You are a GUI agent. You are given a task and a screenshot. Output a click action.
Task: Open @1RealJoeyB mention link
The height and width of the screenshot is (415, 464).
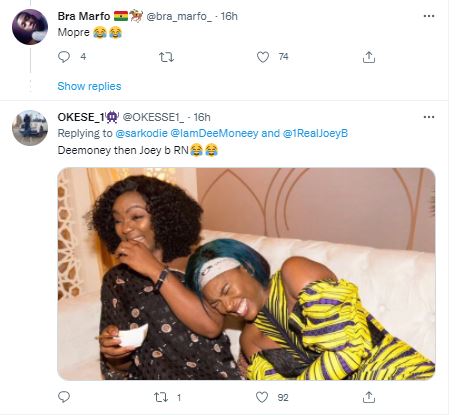coord(315,133)
